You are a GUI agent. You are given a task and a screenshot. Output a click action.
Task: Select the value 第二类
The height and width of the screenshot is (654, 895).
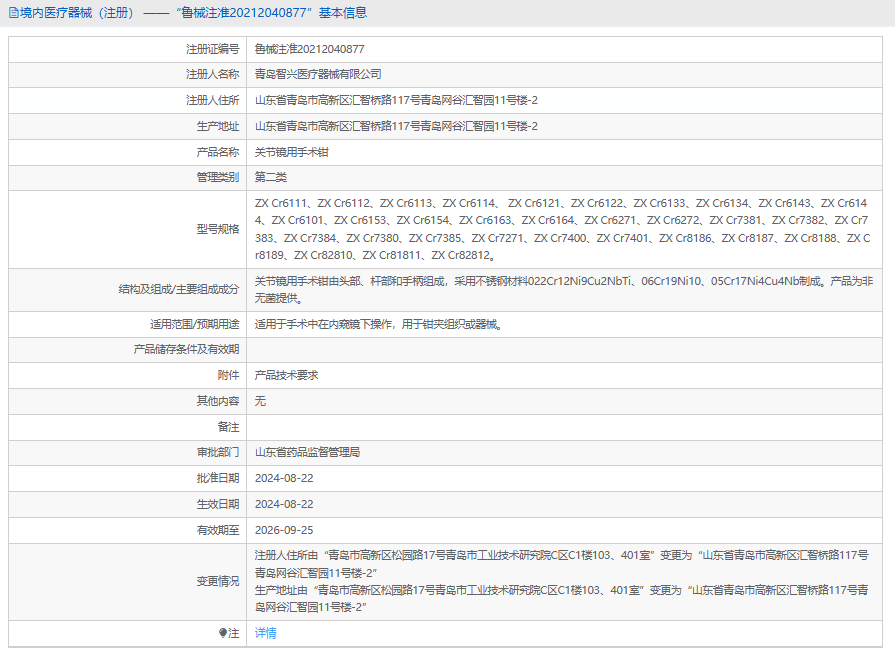tap(271, 177)
